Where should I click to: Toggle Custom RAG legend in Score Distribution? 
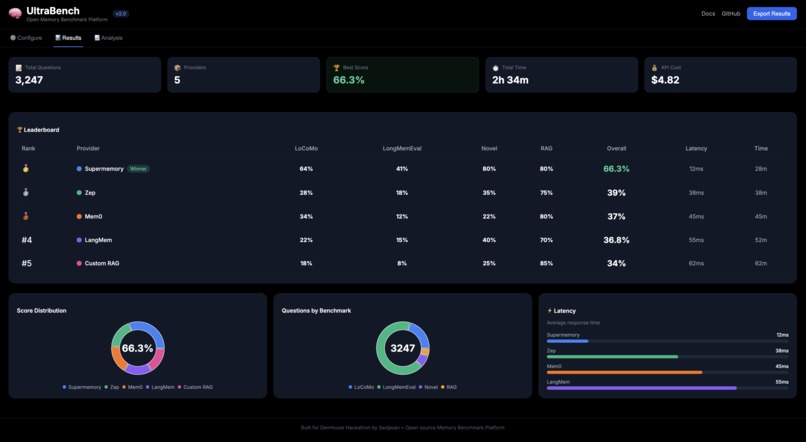point(195,387)
